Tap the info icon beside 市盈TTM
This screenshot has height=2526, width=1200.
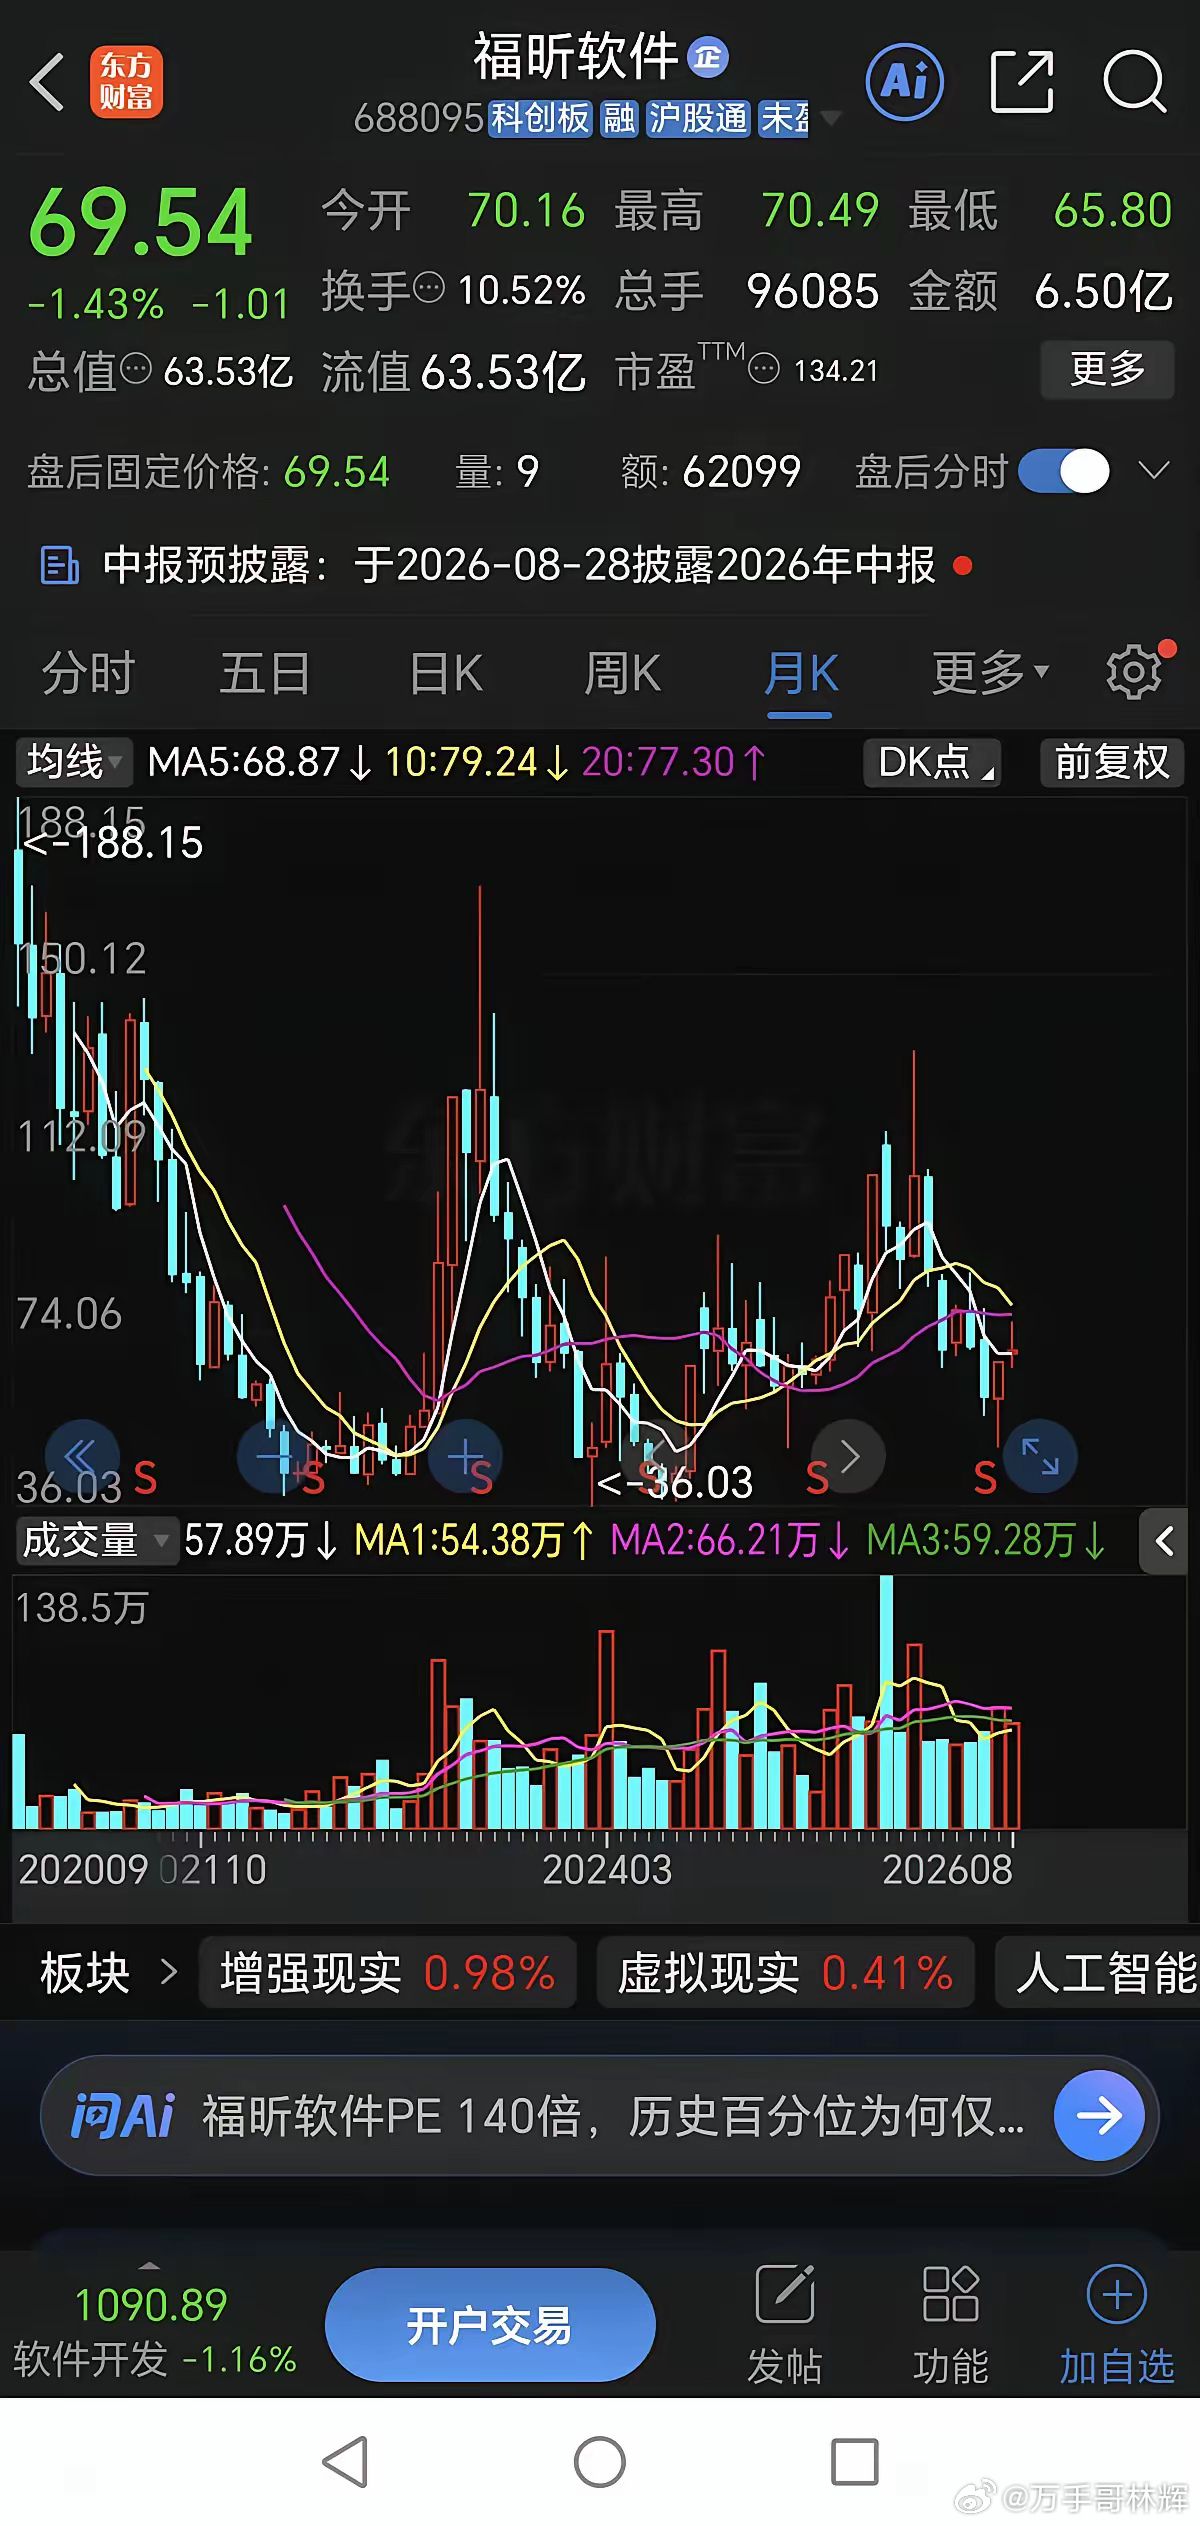pyautogui.click(x=764, y=370)
